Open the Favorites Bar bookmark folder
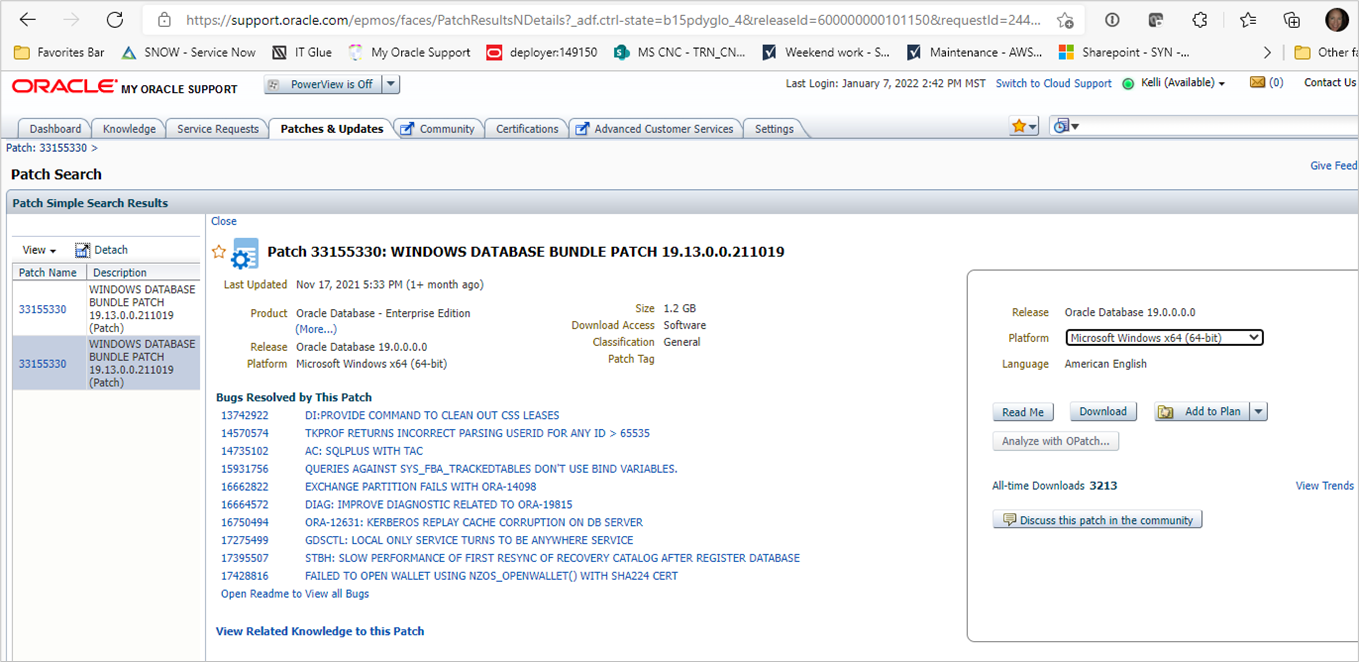The image size is (1359, 662). (x=60, y=52)
